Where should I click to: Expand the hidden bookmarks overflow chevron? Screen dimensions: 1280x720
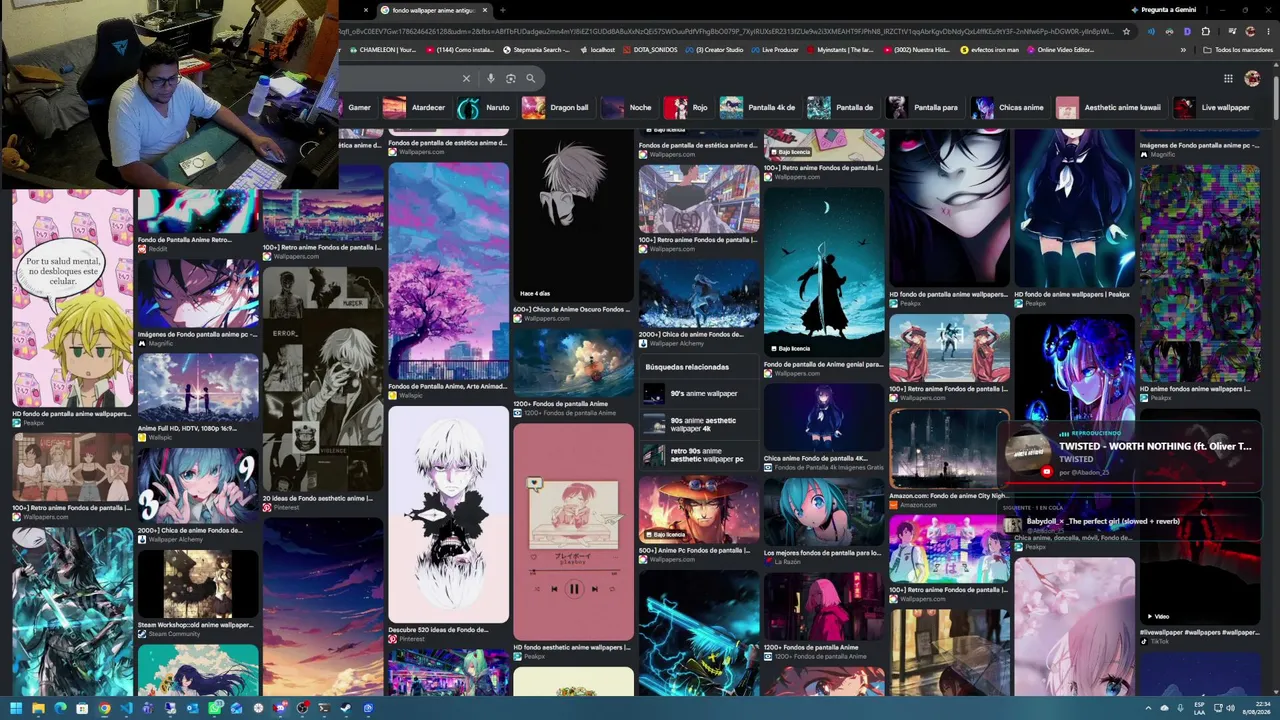1183,50
